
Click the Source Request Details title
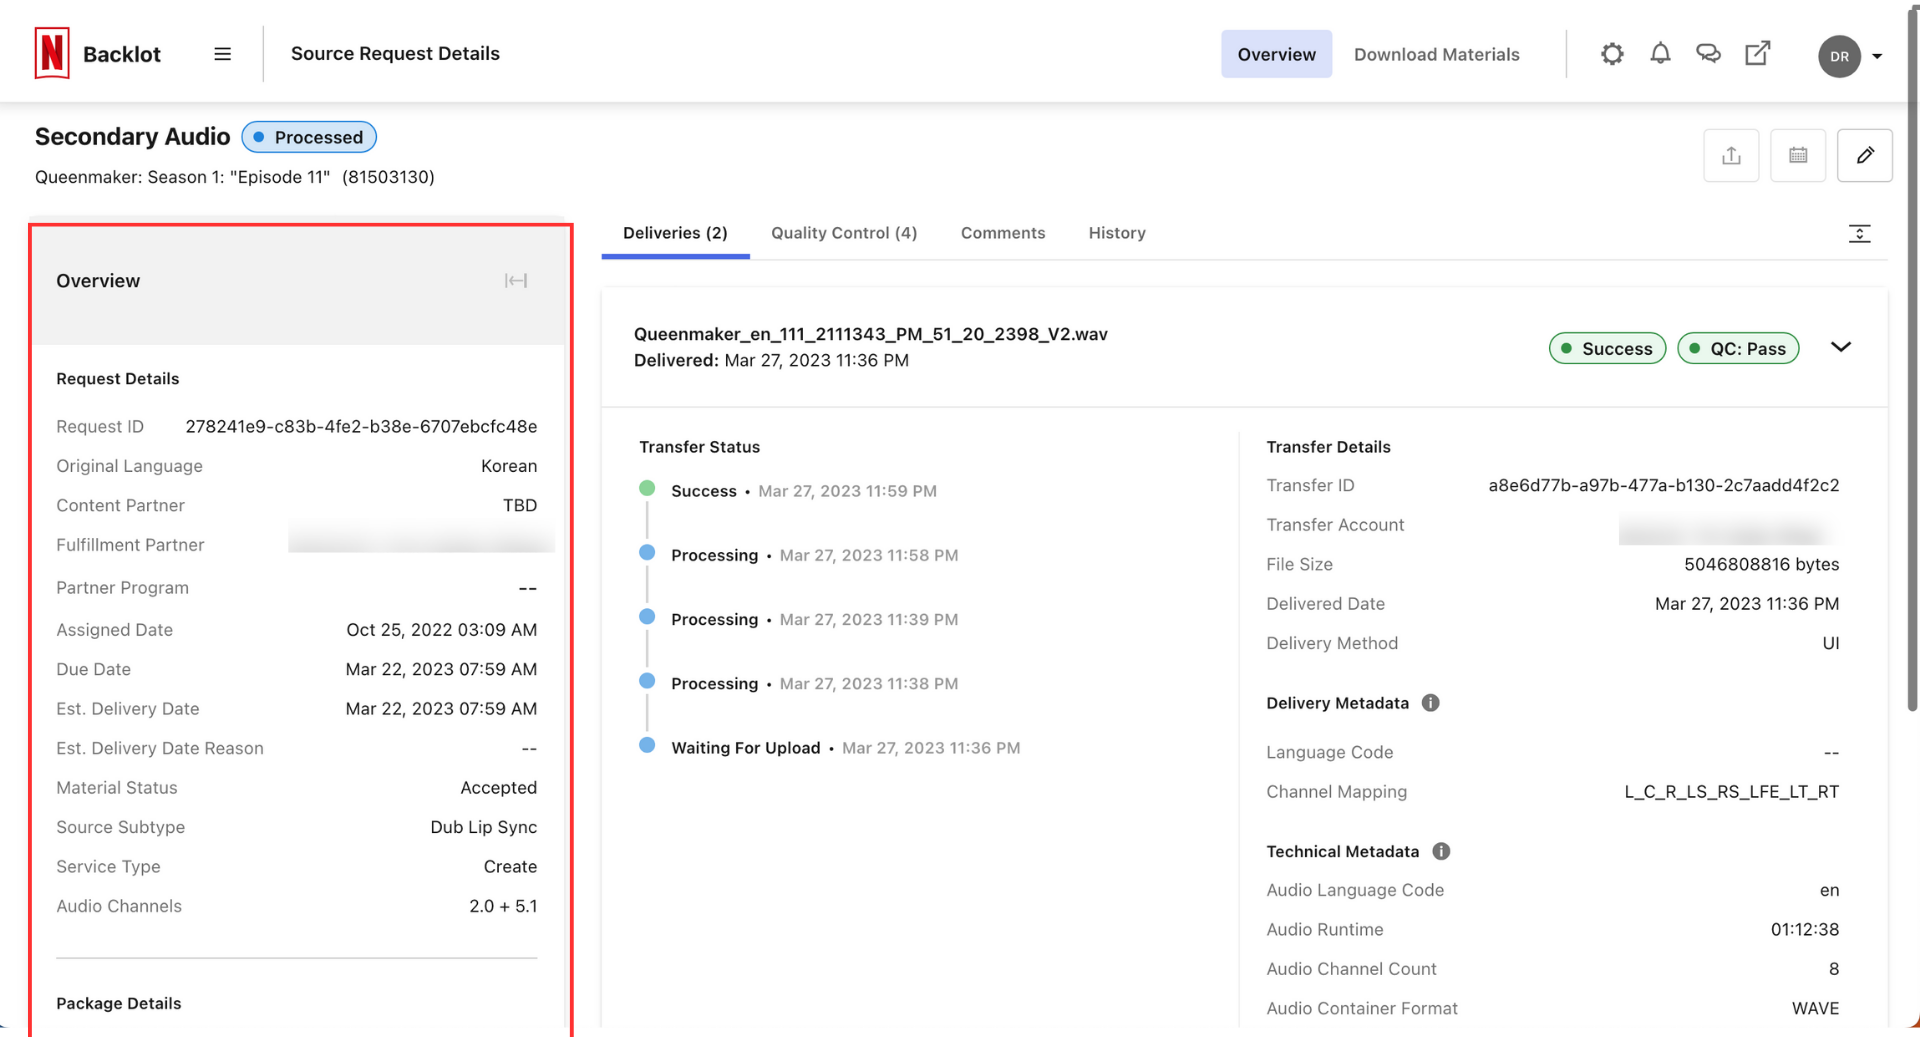pyautogui.click(x=395, y=53)
